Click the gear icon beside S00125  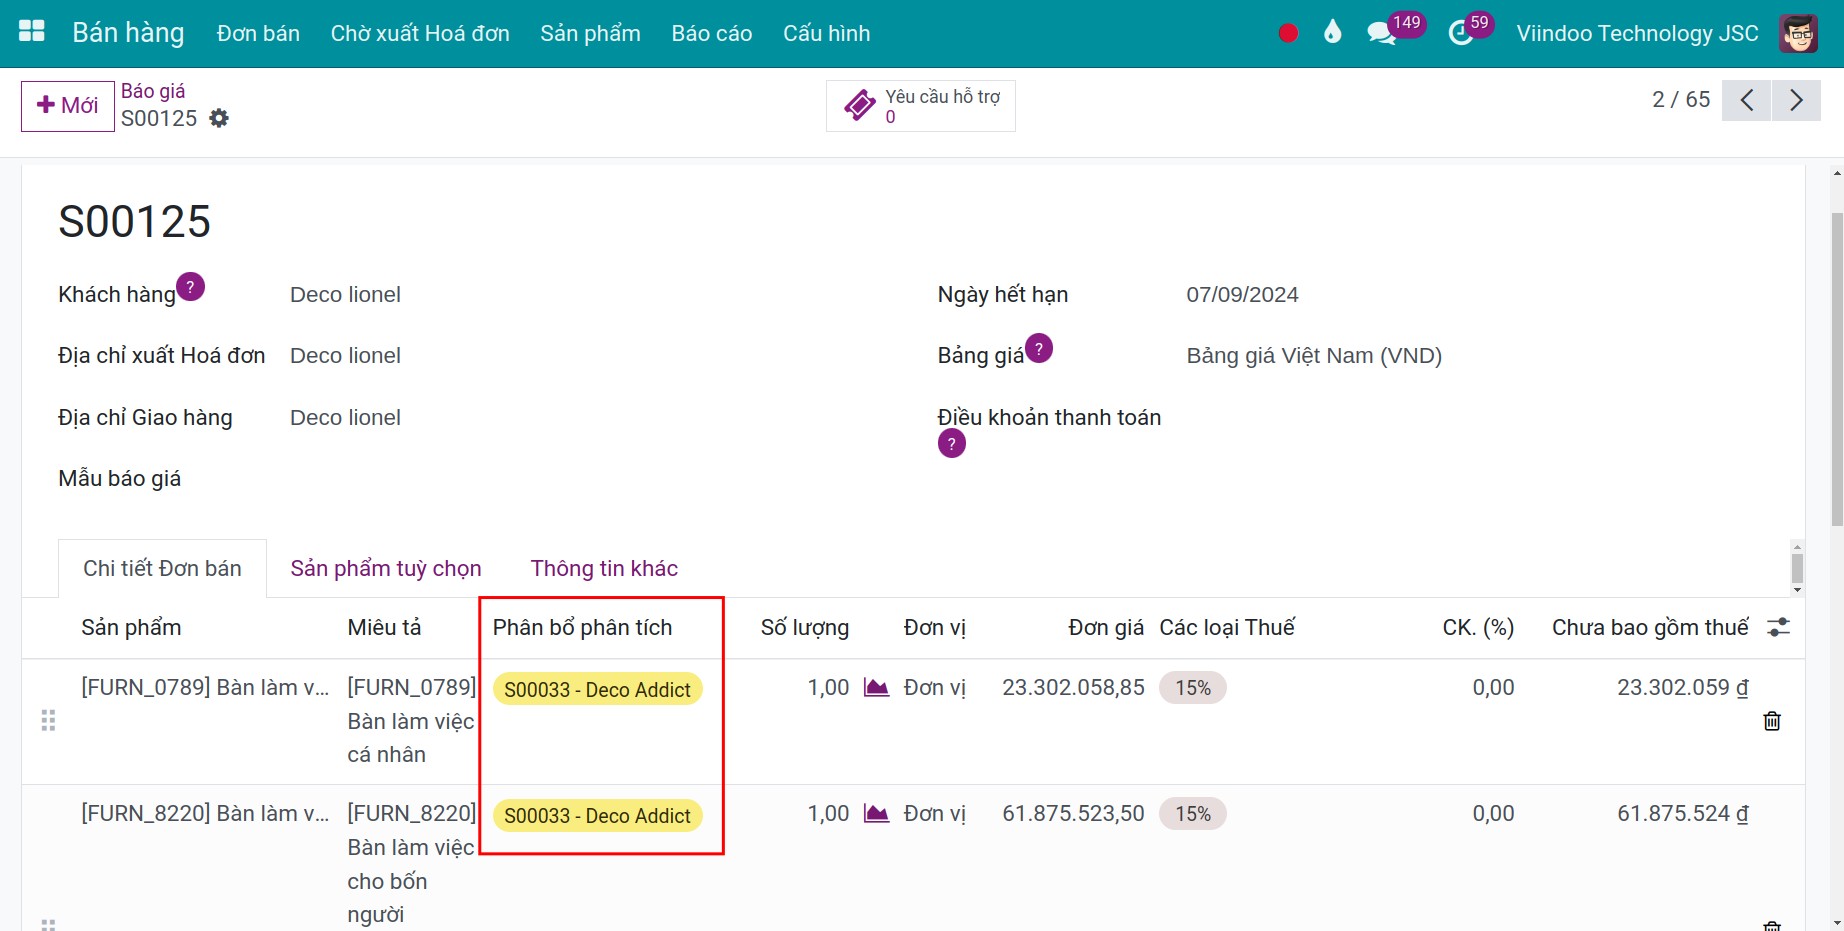click(x=219, y=118)
